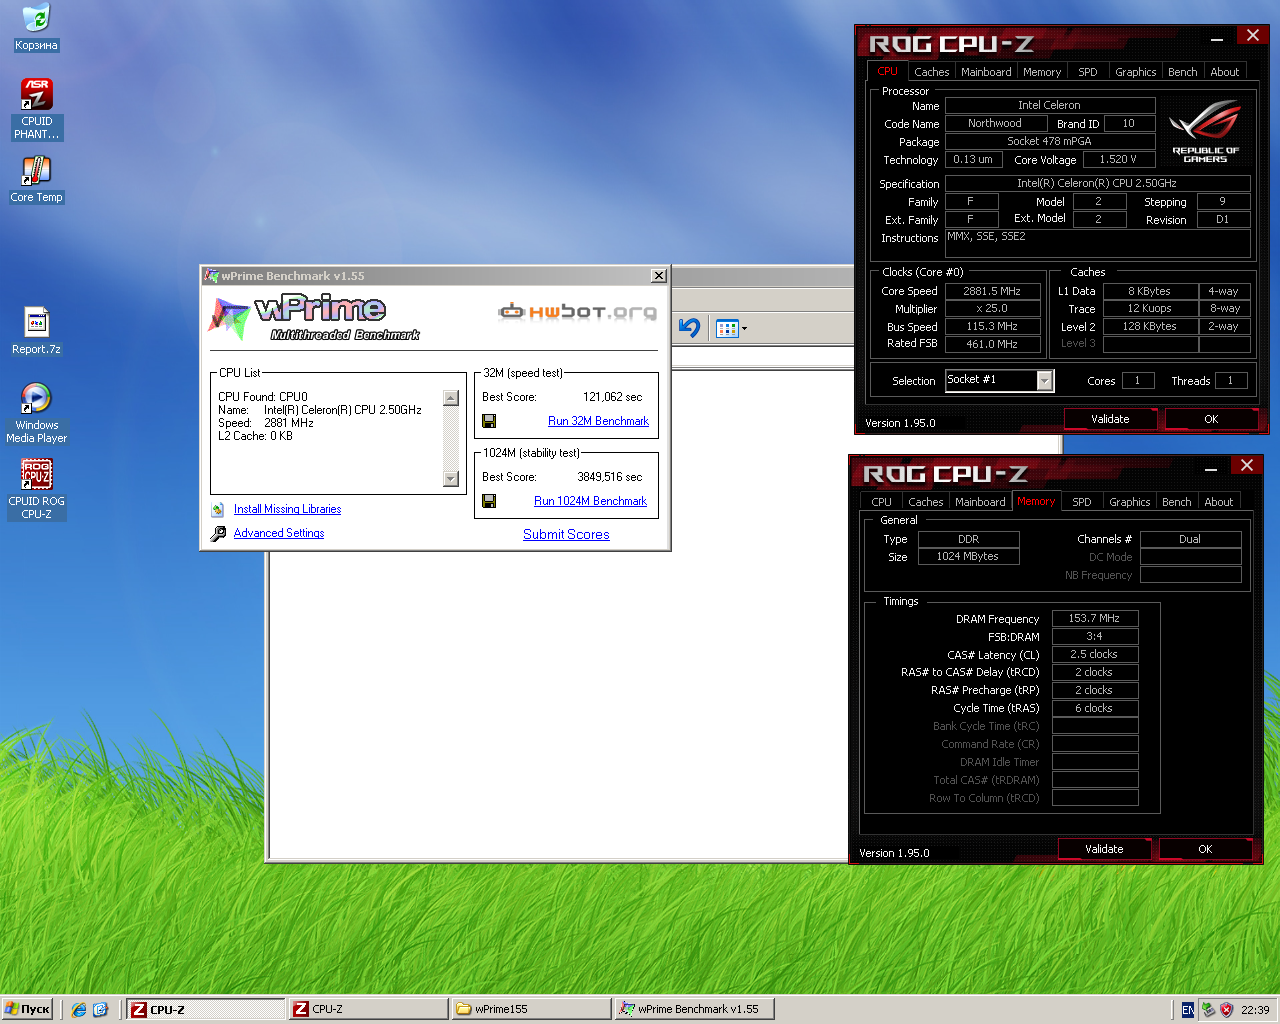Open Graphics tab in processor CPU-Z window

(1136, 72)
